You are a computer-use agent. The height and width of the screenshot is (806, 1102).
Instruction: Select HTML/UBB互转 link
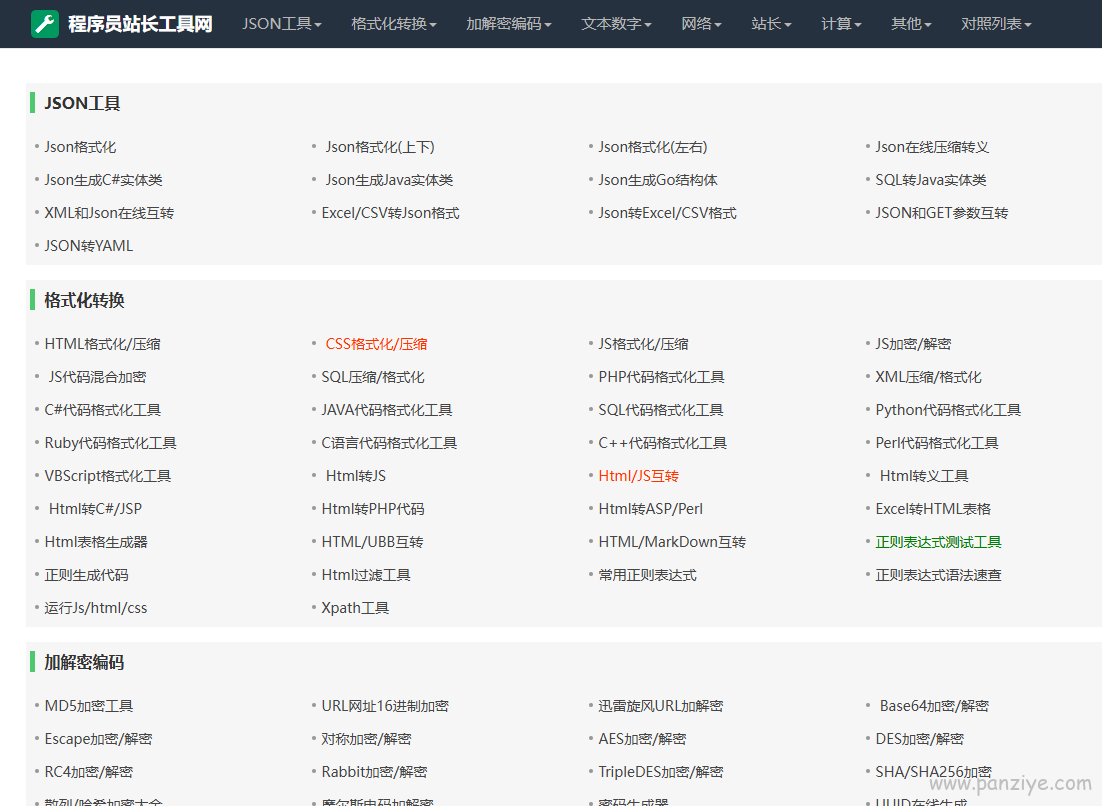[x=372, y=542]
